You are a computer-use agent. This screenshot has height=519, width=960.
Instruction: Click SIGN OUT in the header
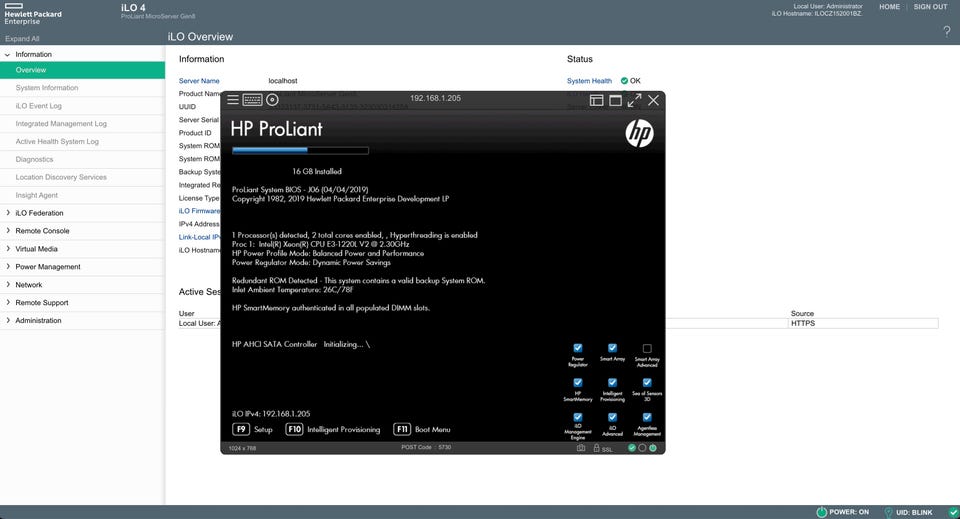(x=930, y=7)
